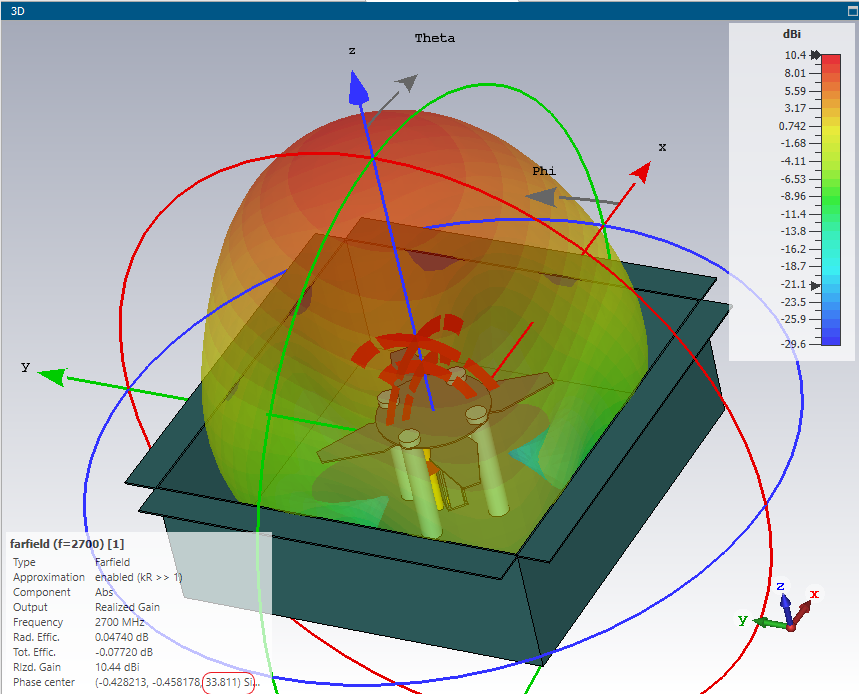
Task: Click the corner coordinate orientation triad
Action: 781,608
